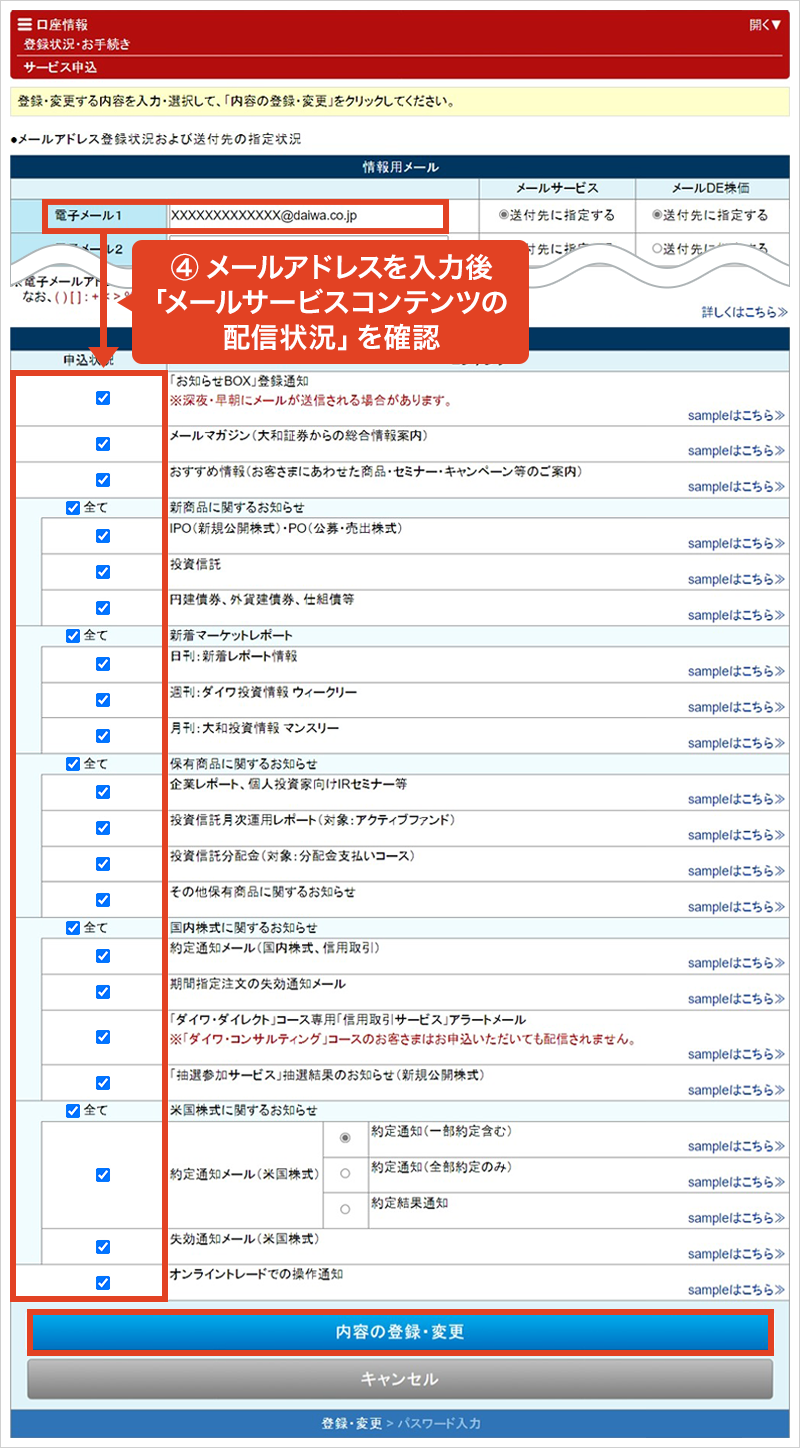Click the 電子メール1 address input field
This screenshot has width=800, height=1448.
(x=306, y=215)
